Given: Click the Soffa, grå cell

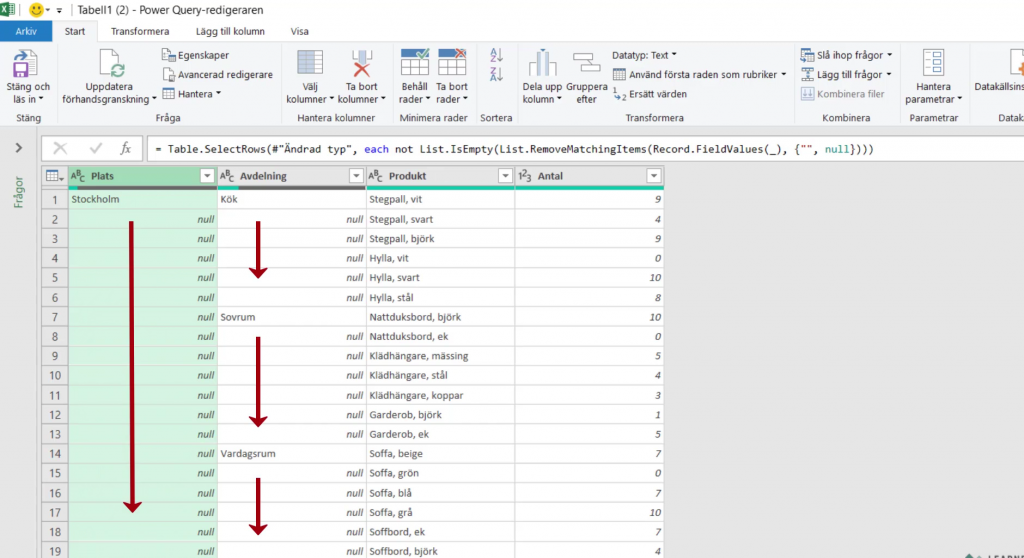Looking at the screenshot, I should click(440, 512).
